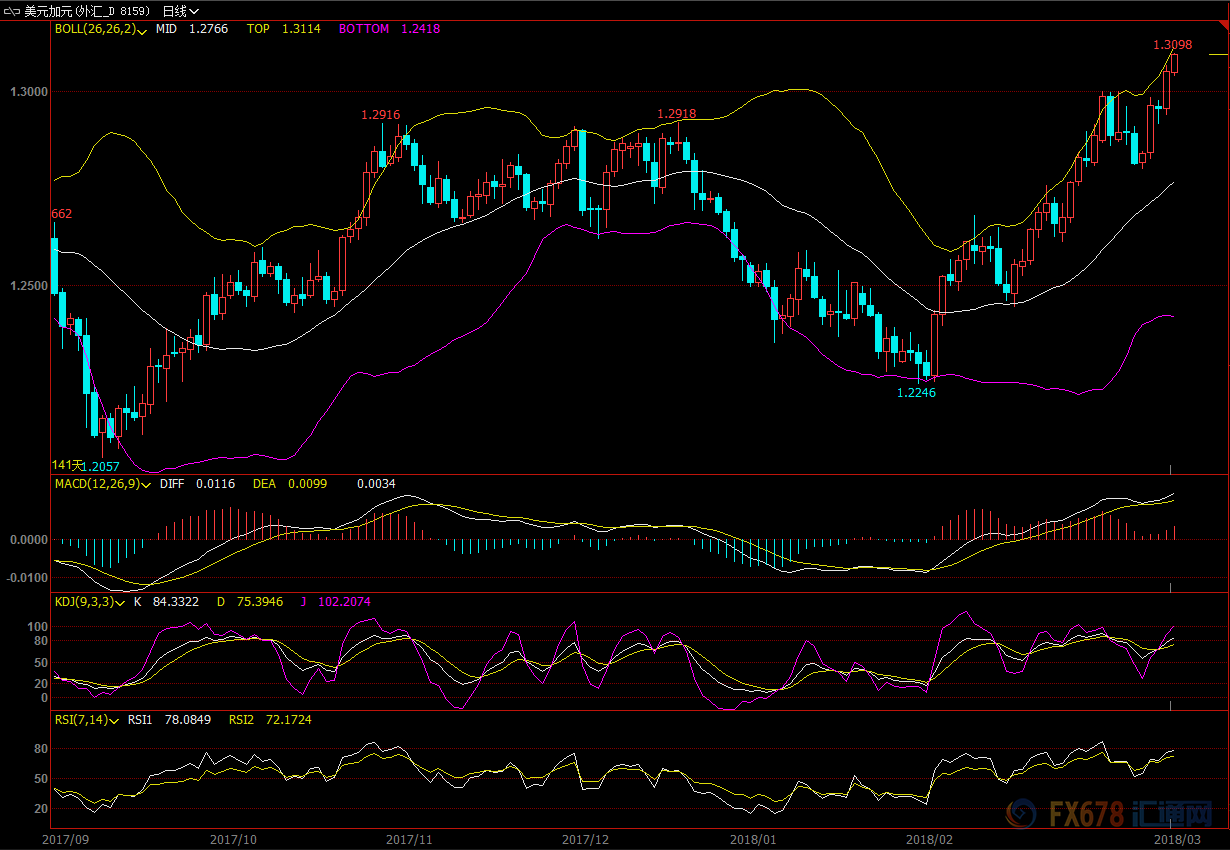This screenshot has width=1230, height=850.
Task: Click the magenta BOTTOM band label
Action: click(364, 29)
